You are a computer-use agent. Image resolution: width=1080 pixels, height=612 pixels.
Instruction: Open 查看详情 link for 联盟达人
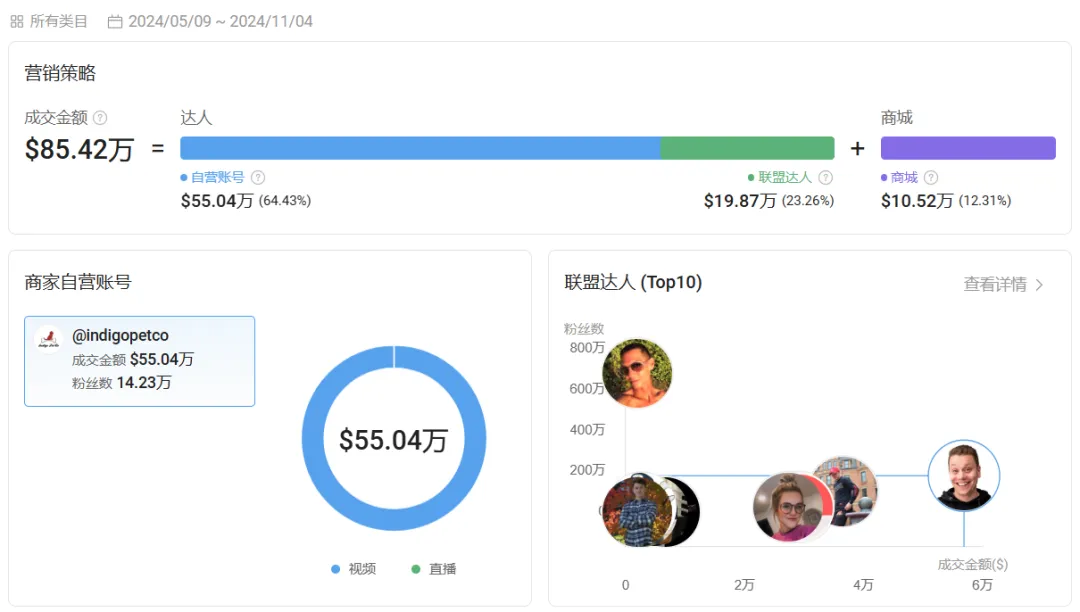(x=994, y=285)
